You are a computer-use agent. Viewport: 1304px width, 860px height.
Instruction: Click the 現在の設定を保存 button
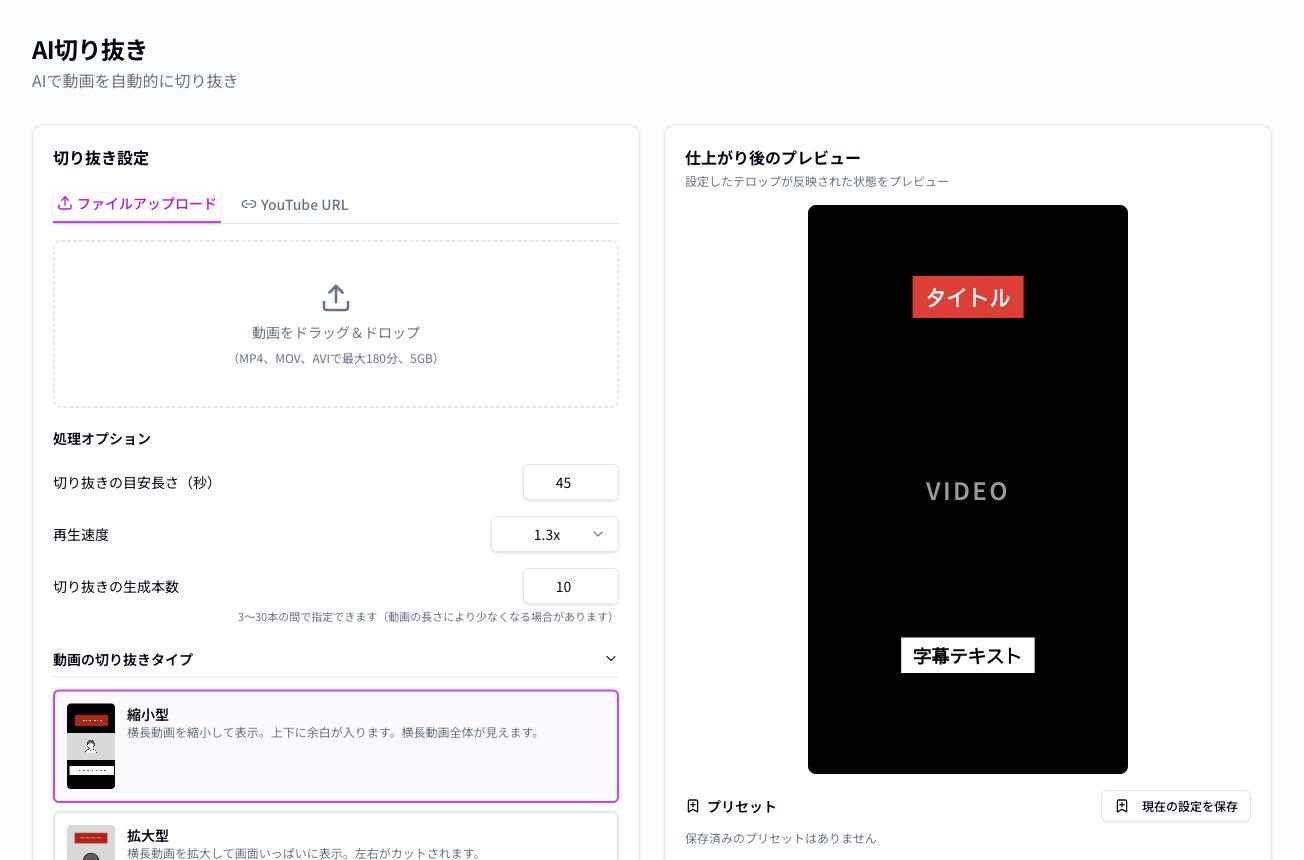click(x=1176, y=806)
